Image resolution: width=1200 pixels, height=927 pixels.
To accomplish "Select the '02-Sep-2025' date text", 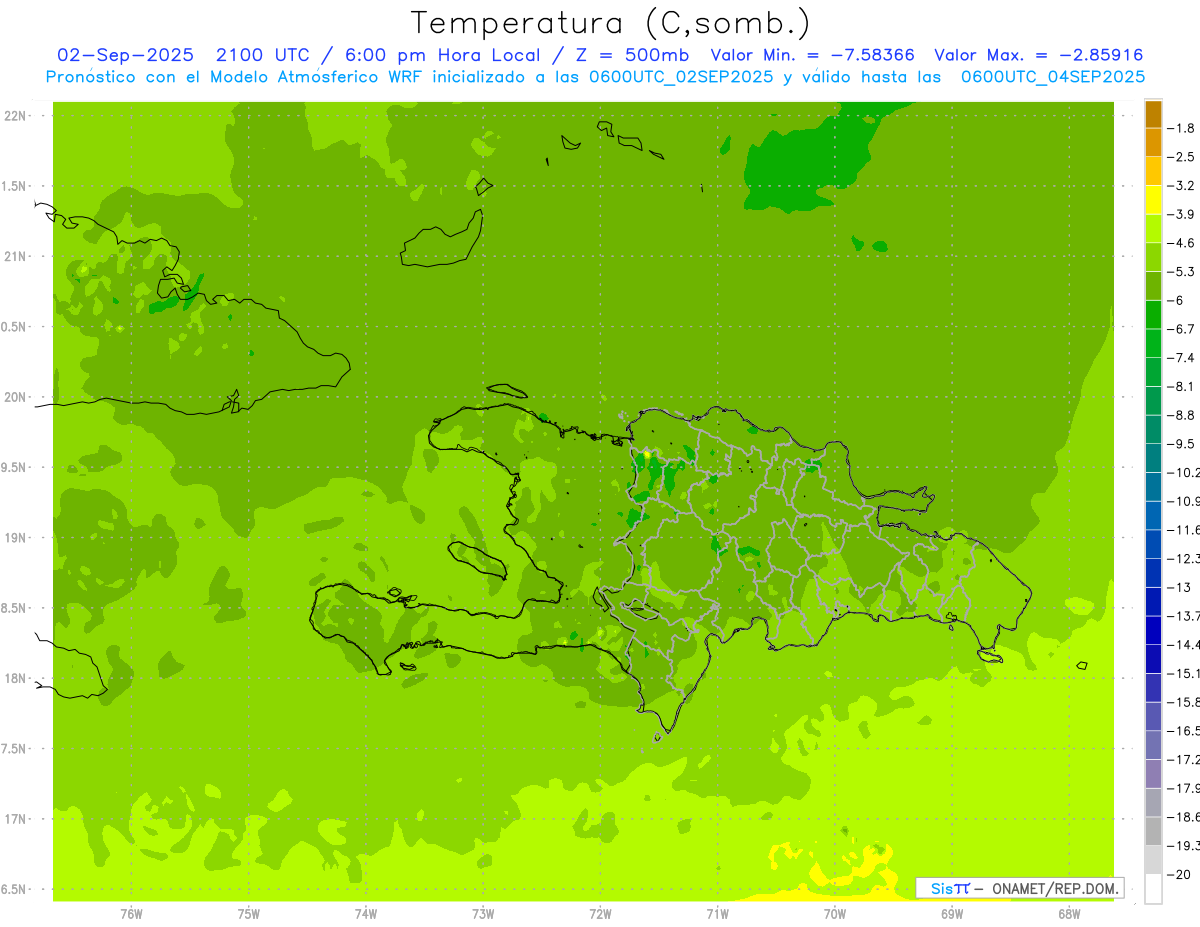I will (125, 55).
